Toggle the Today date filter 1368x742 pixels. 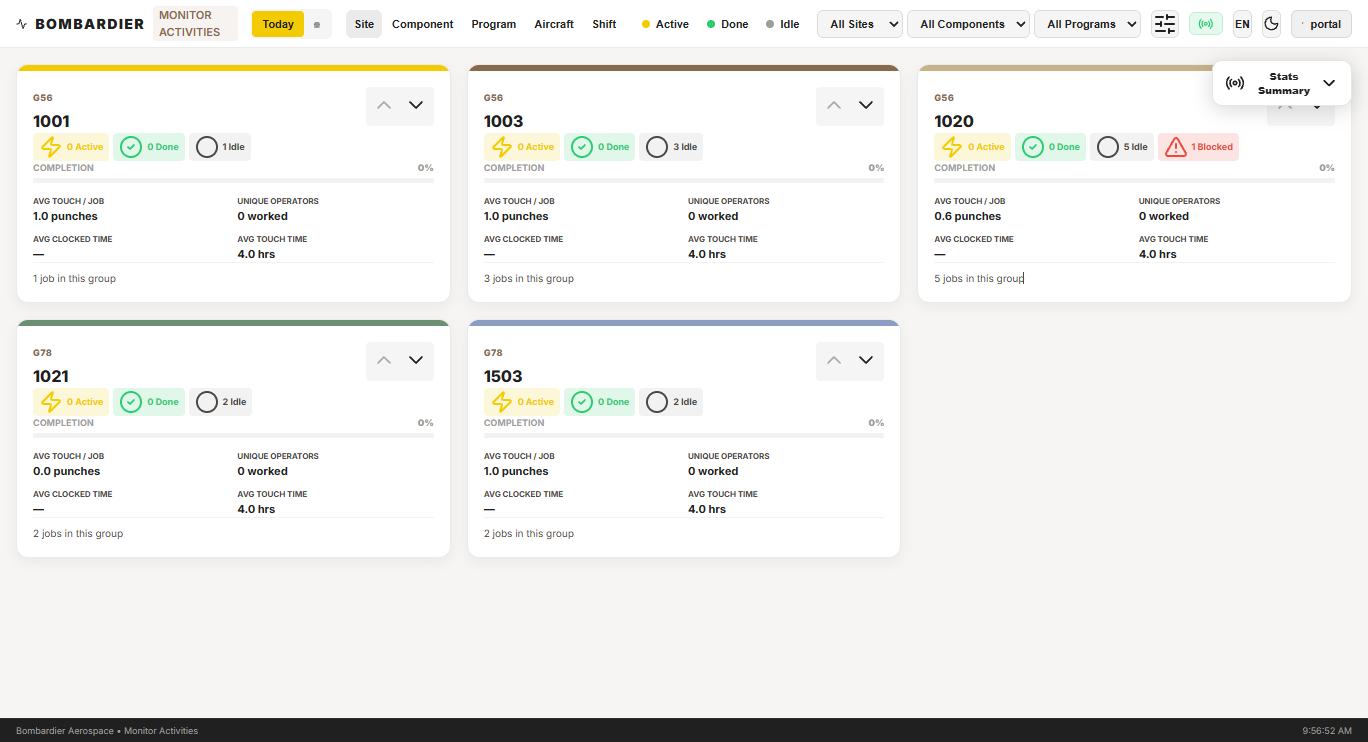[x=278, y=24]
